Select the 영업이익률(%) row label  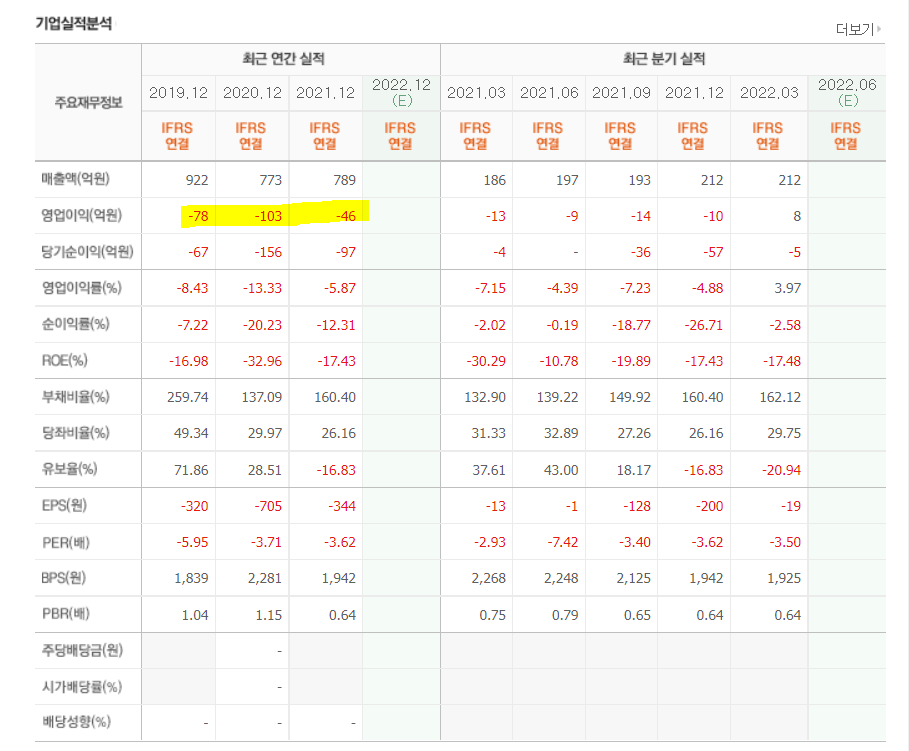[x=81, y=288]
